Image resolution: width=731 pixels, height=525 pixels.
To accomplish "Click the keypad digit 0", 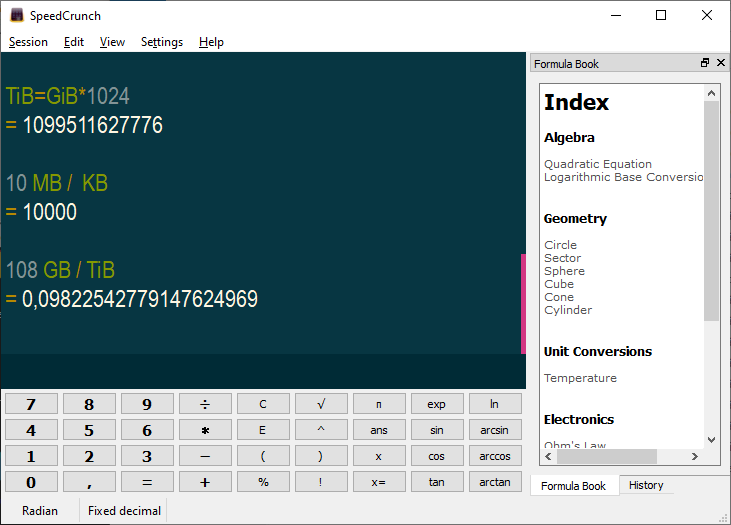I will 31,482.
